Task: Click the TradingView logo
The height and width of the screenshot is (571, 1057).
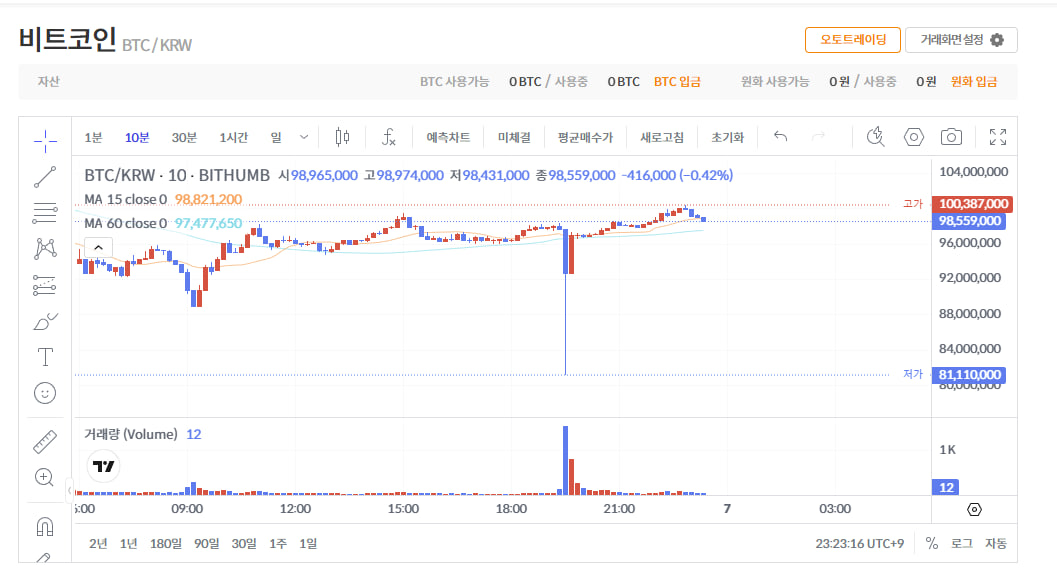Action: click(104, 466)
